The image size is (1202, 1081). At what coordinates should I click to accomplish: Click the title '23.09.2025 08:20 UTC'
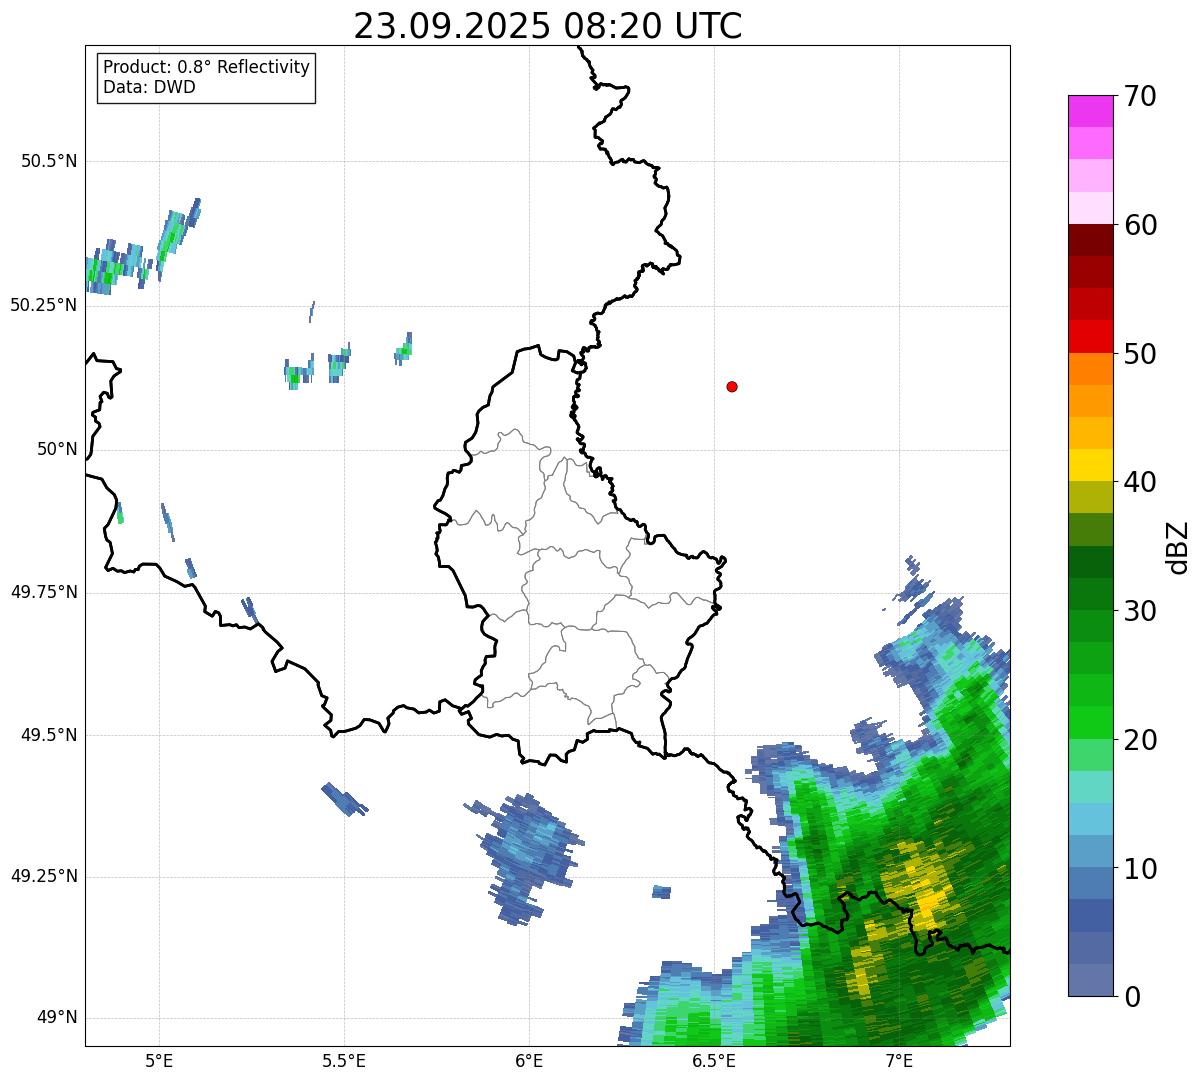[x=548, y=25]
